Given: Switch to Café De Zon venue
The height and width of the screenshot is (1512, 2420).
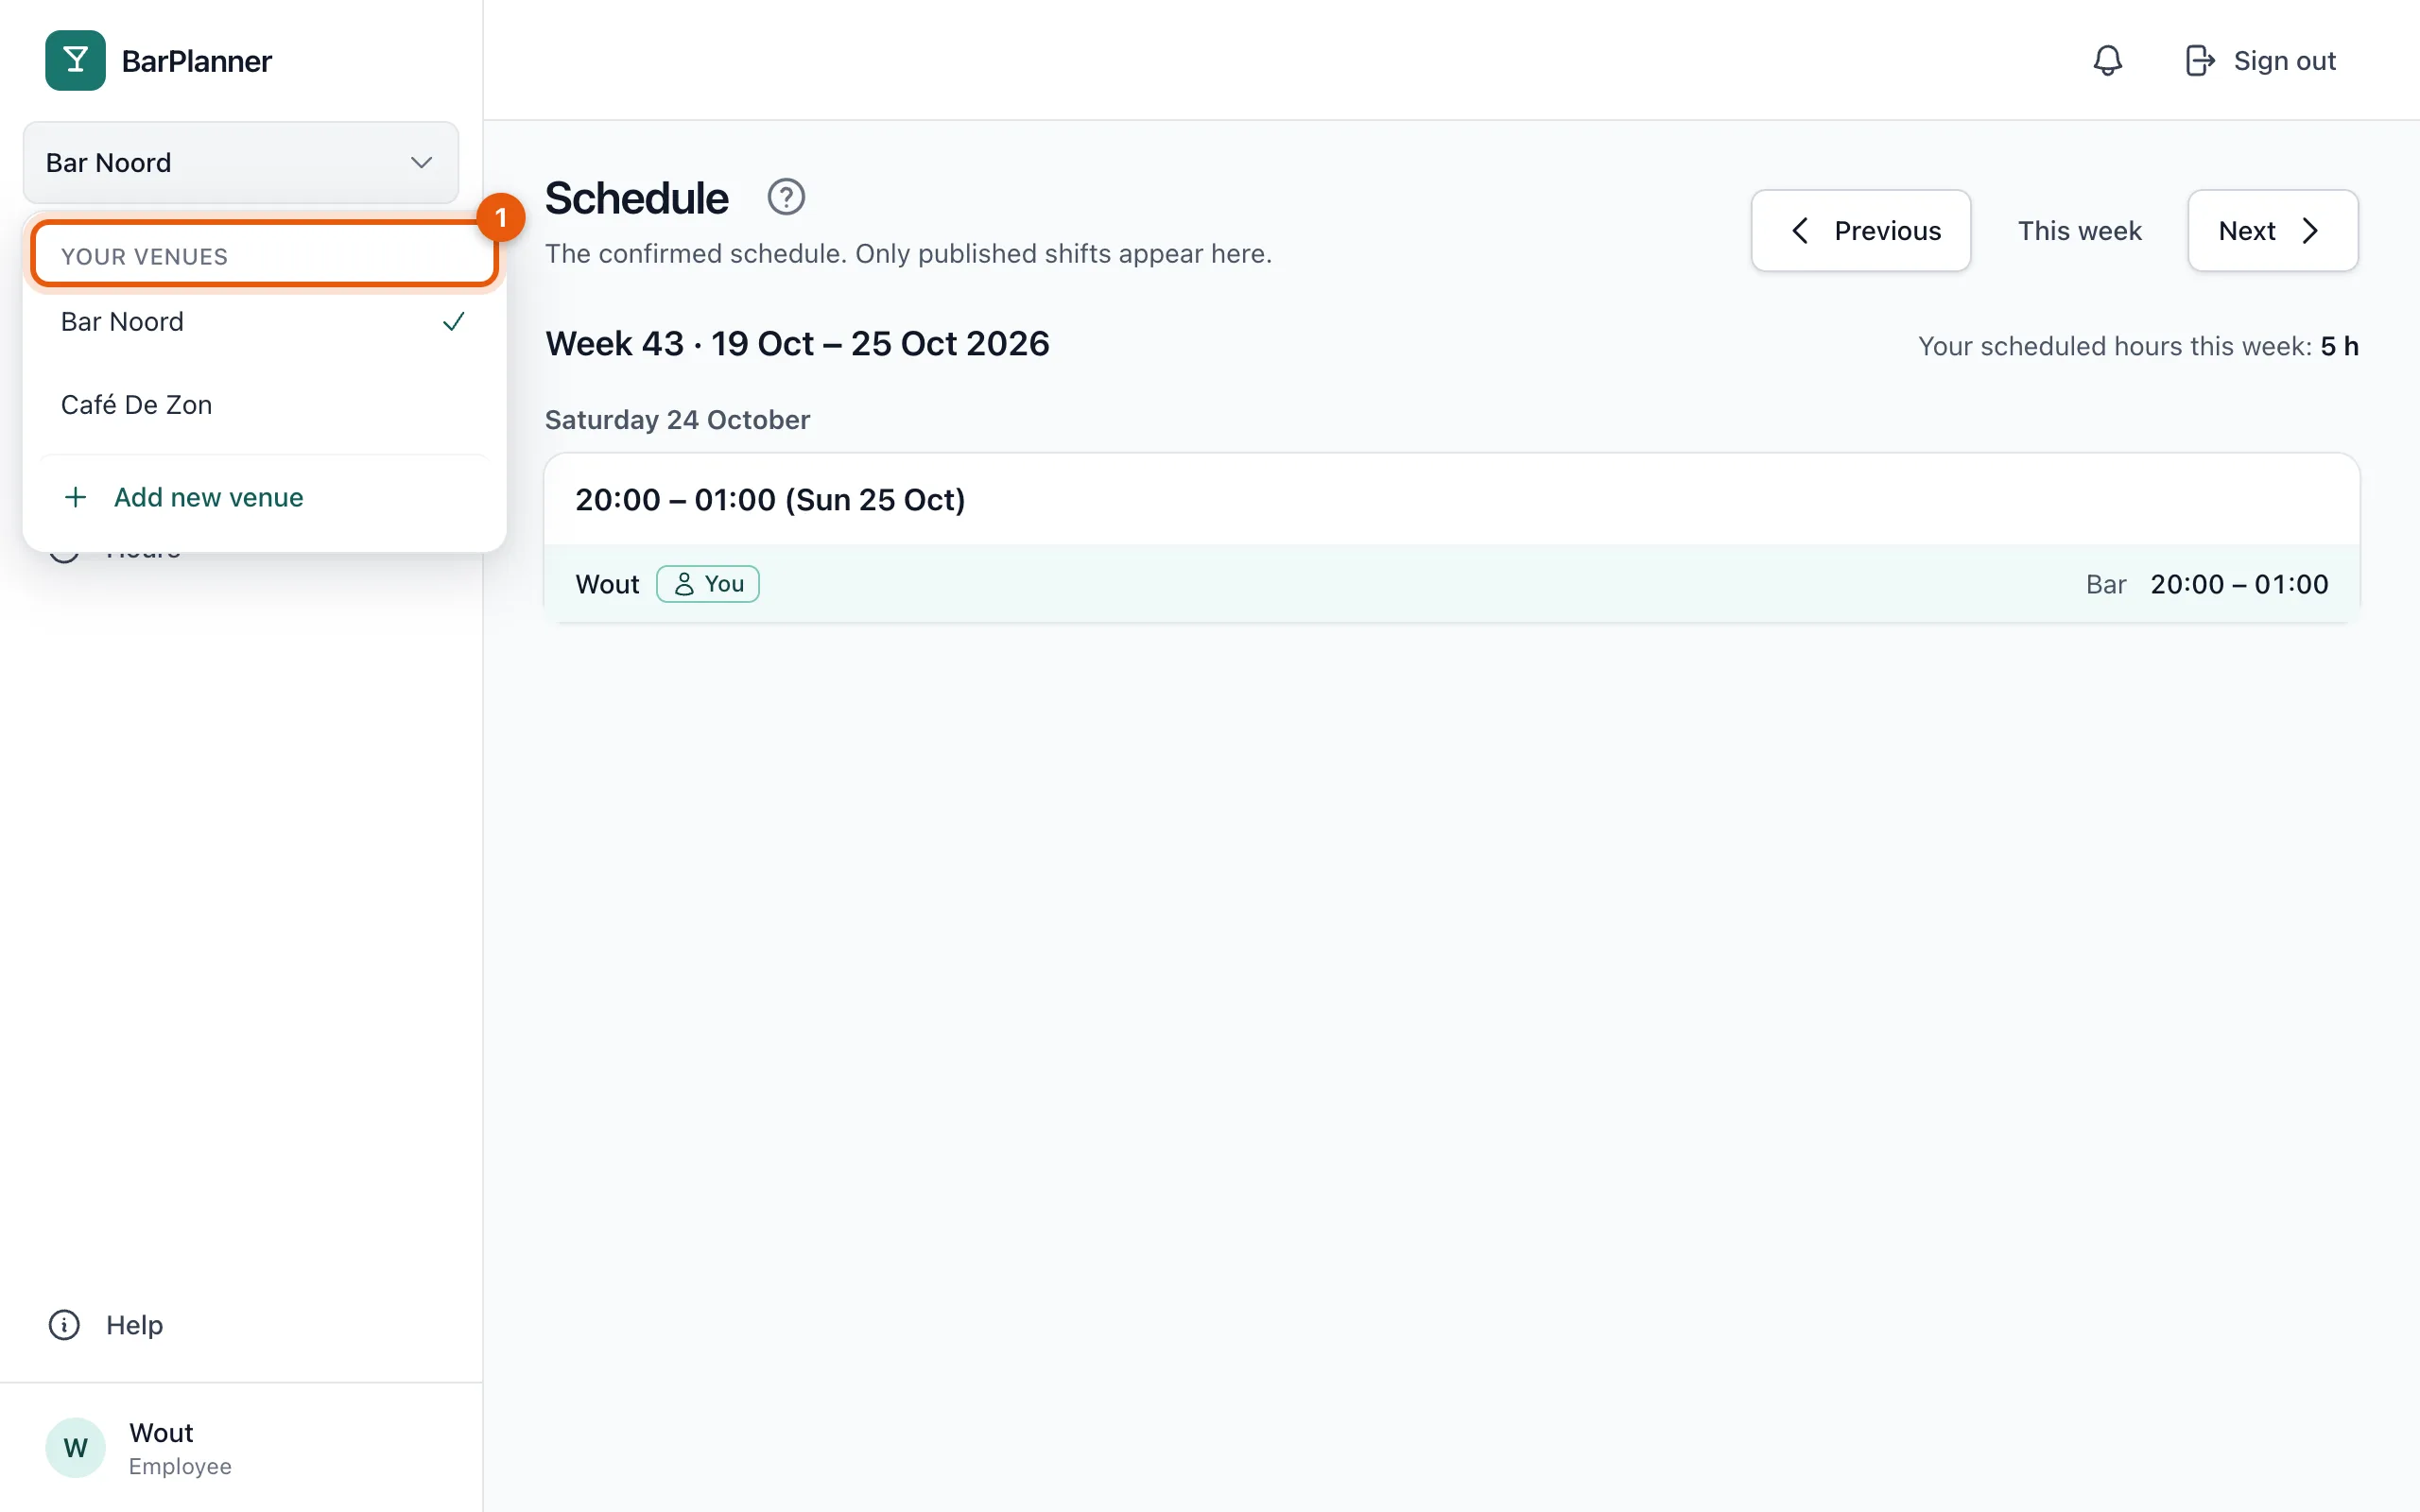Looking at the screenshot, I should point(264,405).
